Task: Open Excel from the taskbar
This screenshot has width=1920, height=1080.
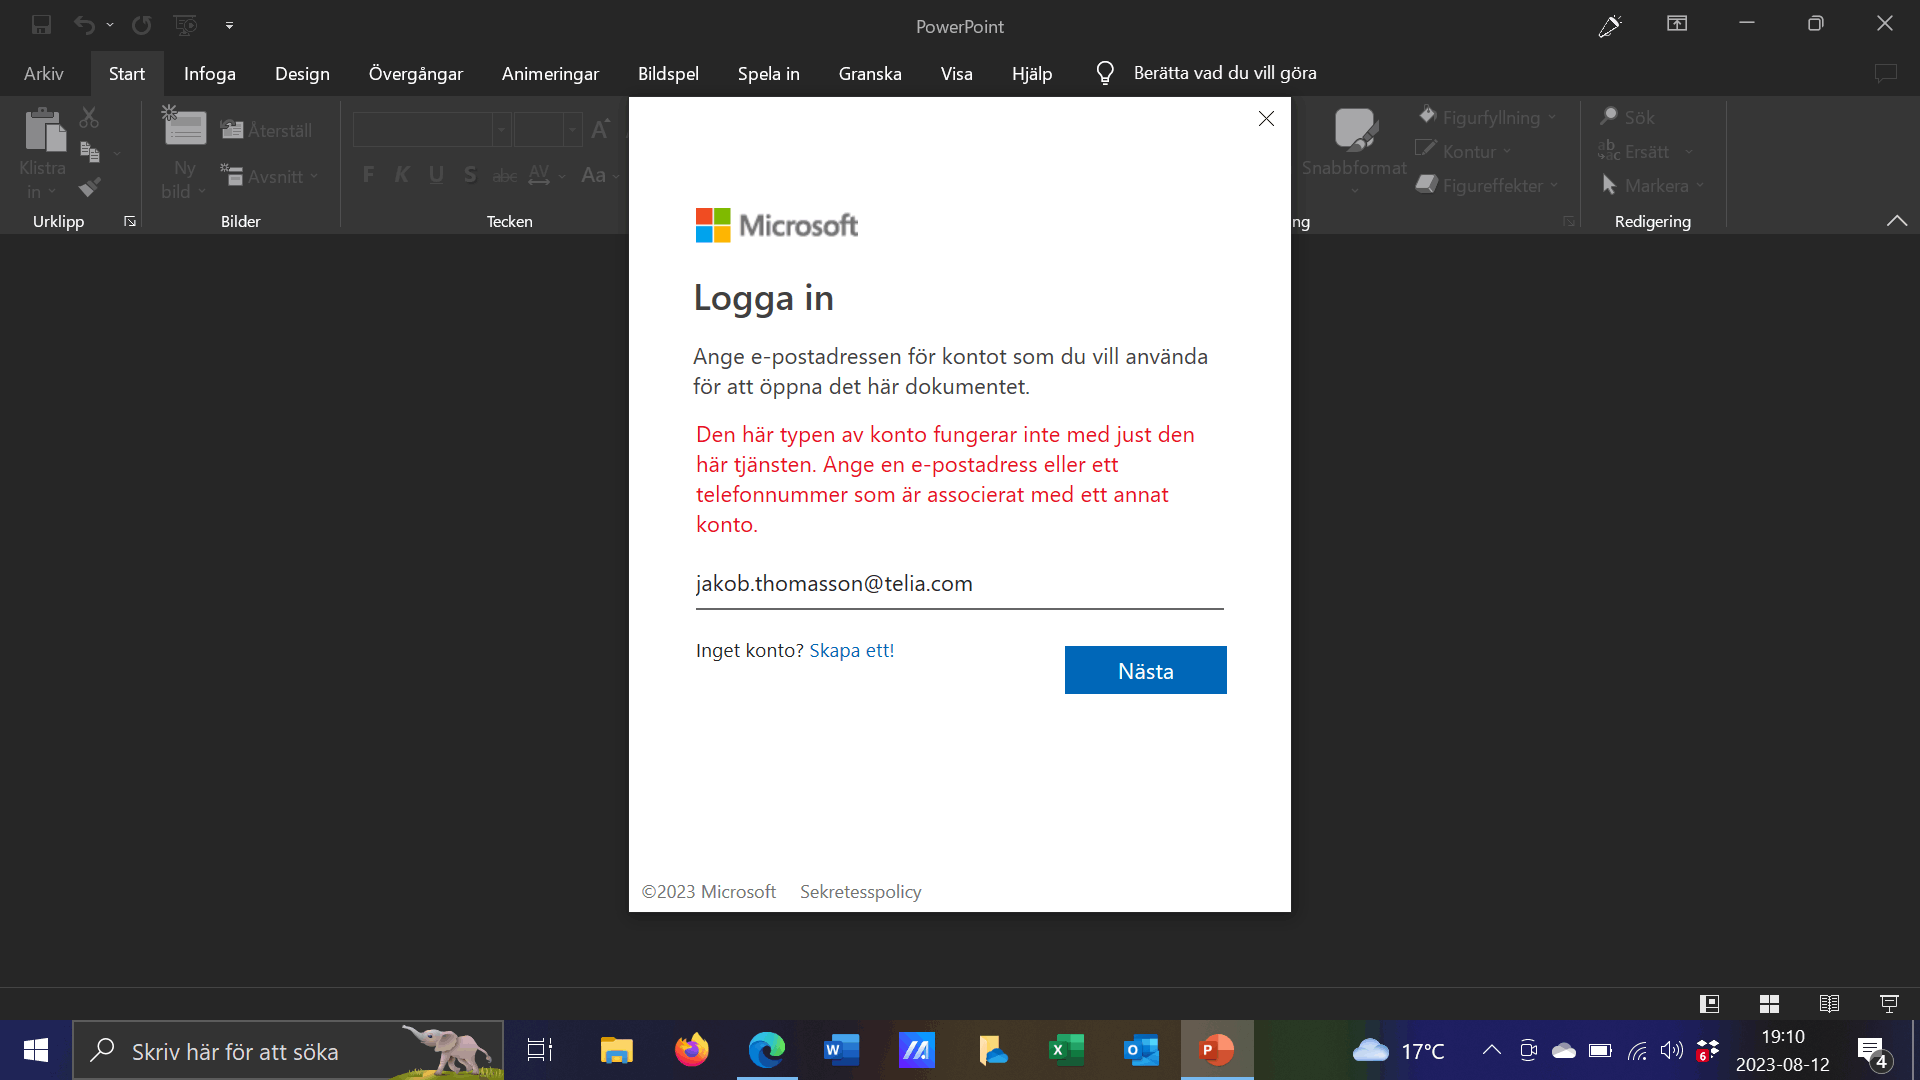Action: click(1066, 1050)
